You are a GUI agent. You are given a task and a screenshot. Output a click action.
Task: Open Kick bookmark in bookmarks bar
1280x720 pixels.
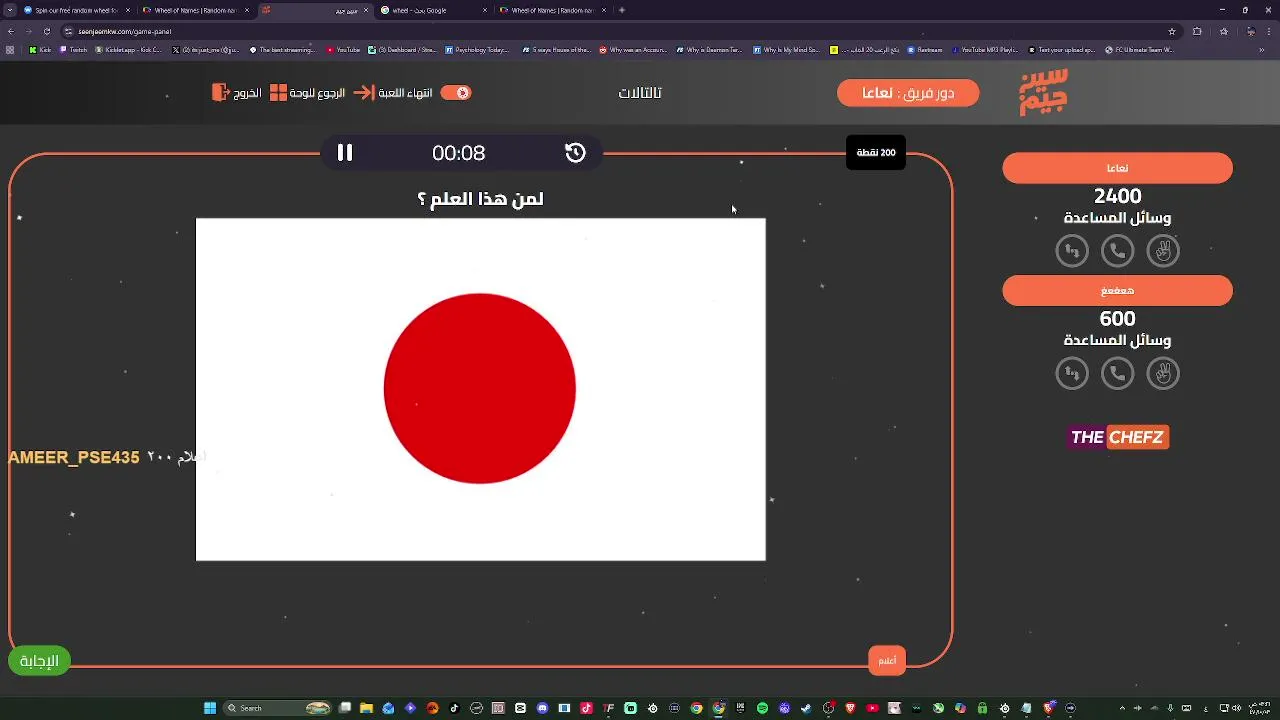pyautogui.click(x=40, y=49)
